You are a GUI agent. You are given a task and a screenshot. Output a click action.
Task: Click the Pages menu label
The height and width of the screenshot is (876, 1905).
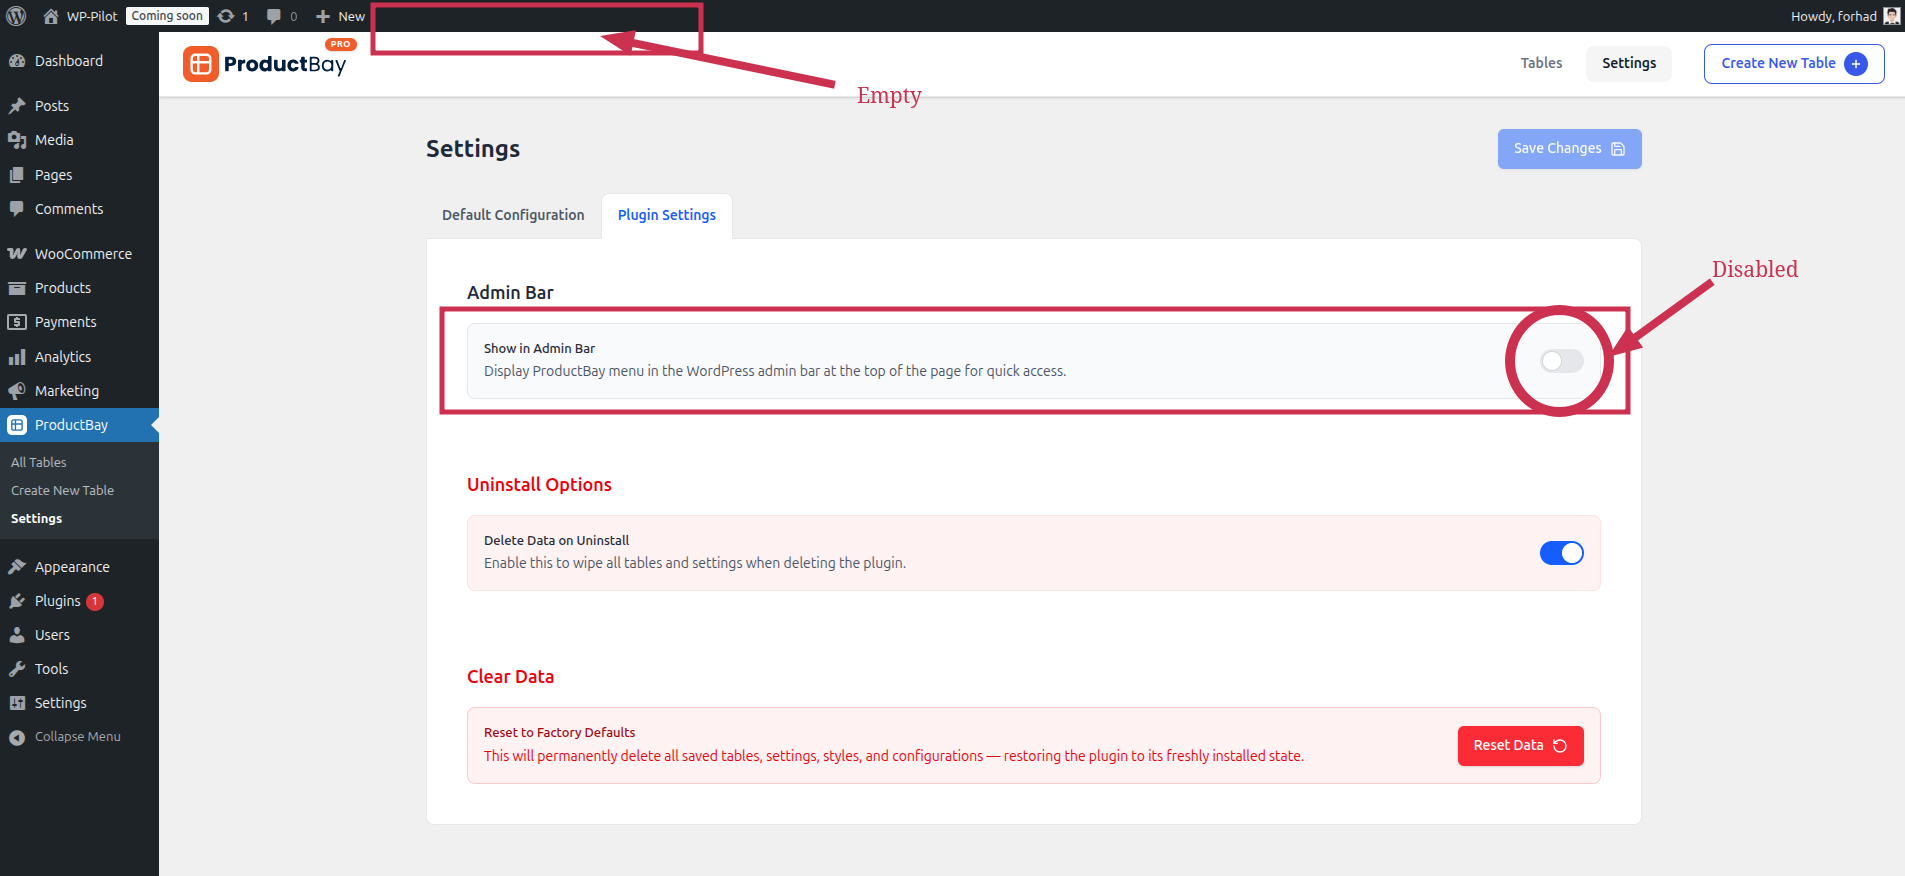click(x=54, y=175)
